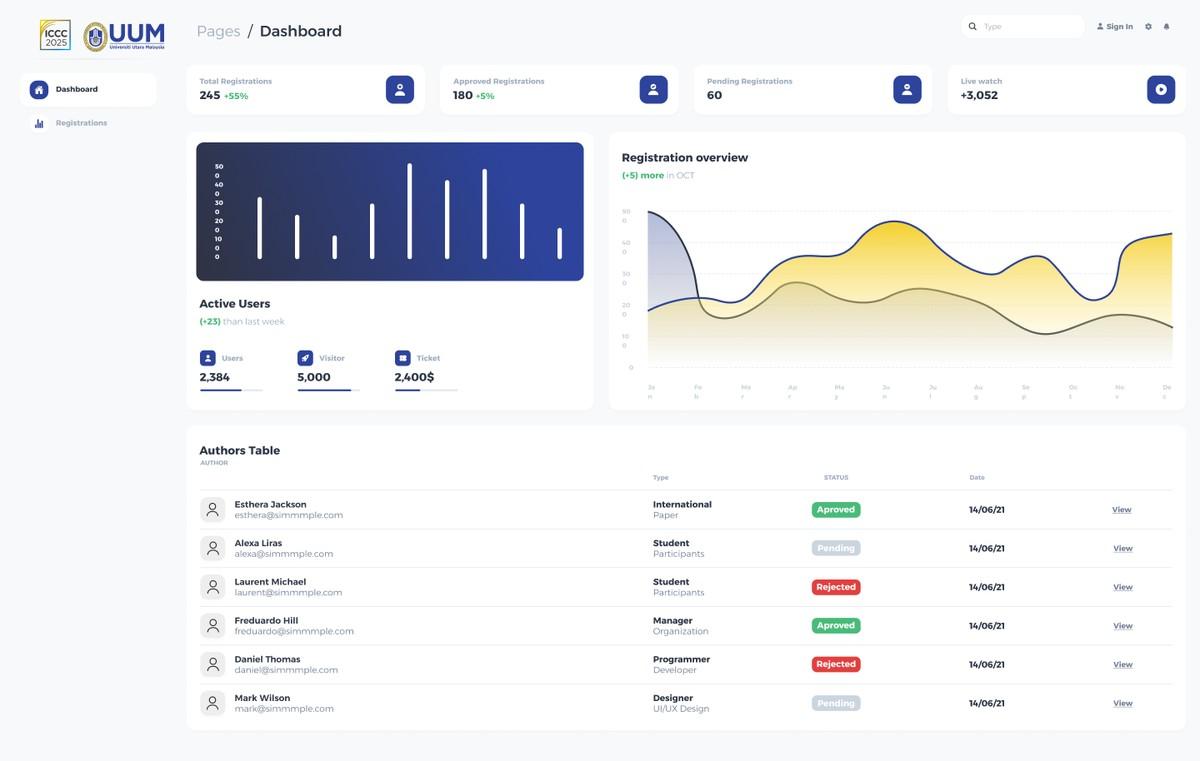Click the Pages breadcrumb link
The image size is (1200, 761).
click(218, 31)
